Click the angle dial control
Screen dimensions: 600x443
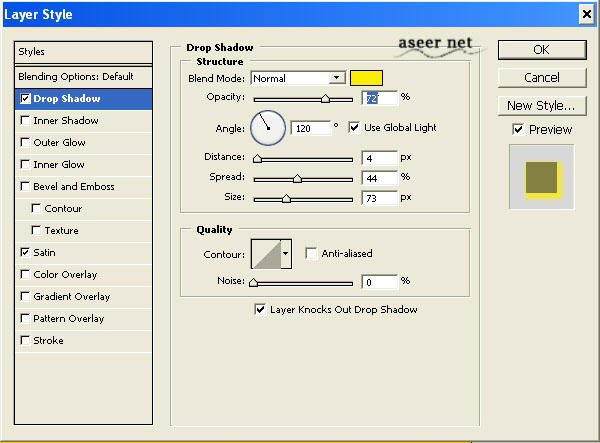point(268,128)
